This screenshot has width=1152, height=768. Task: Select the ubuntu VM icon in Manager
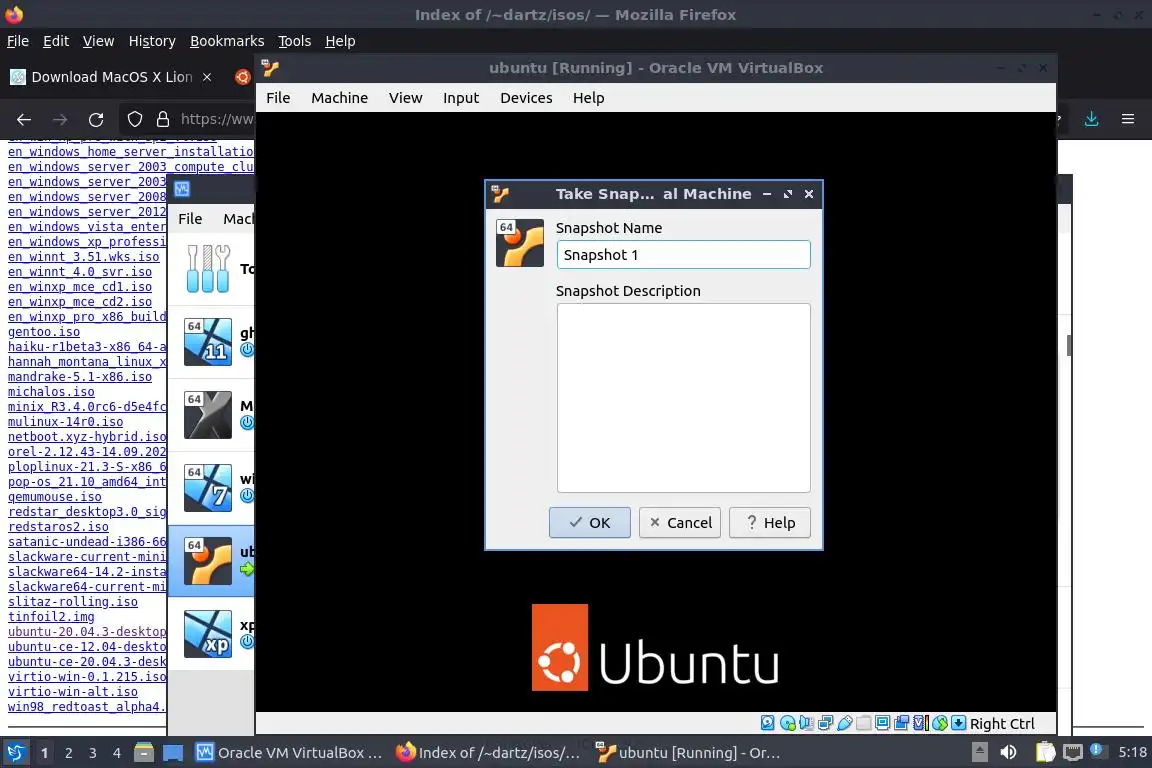coord(208,561)
